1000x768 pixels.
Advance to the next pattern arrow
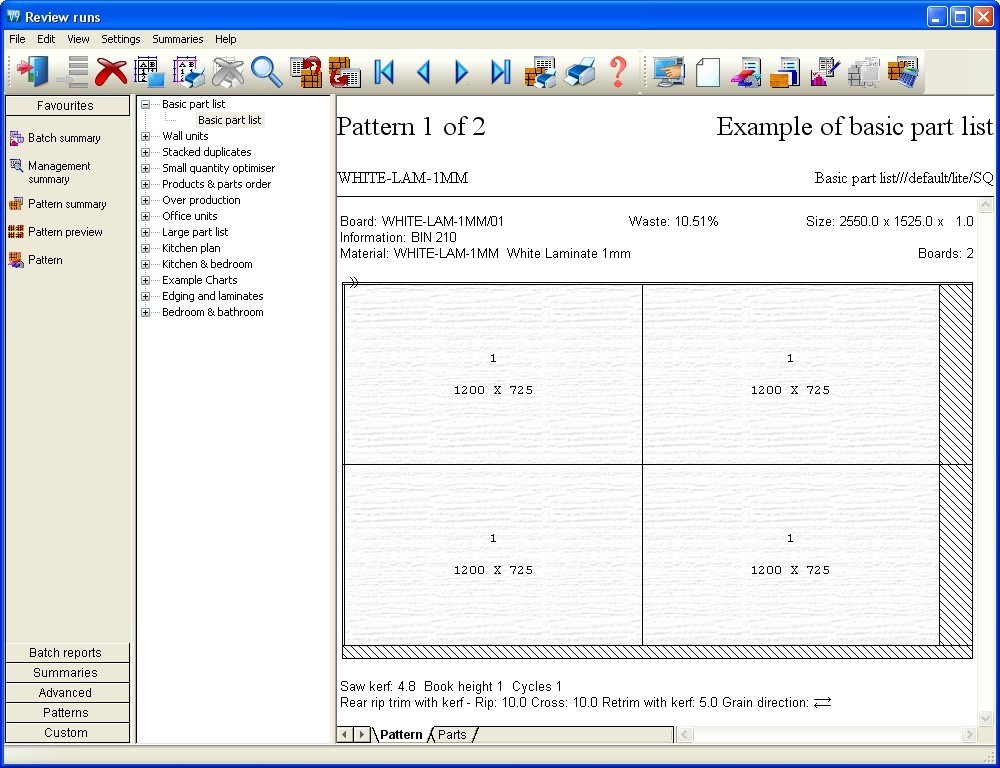tap(461, 72)
